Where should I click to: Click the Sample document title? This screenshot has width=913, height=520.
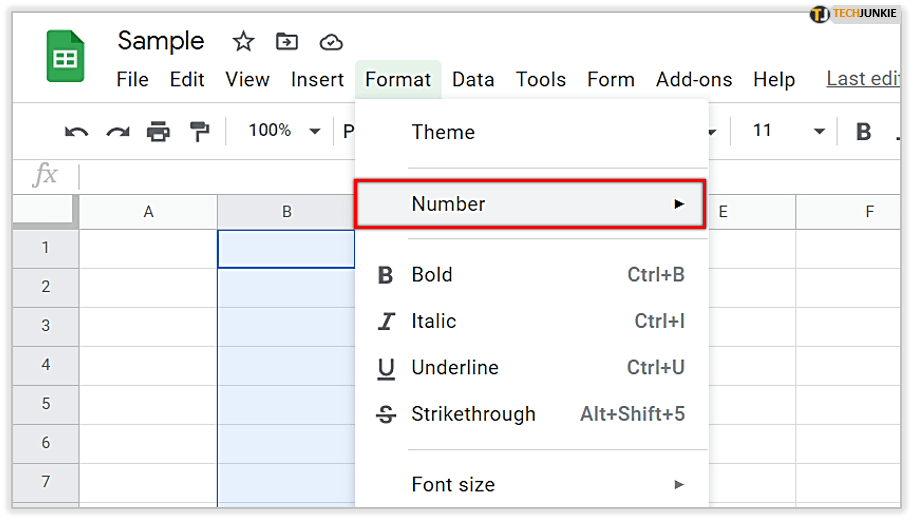pyautogui.click(x=161, y=41)
